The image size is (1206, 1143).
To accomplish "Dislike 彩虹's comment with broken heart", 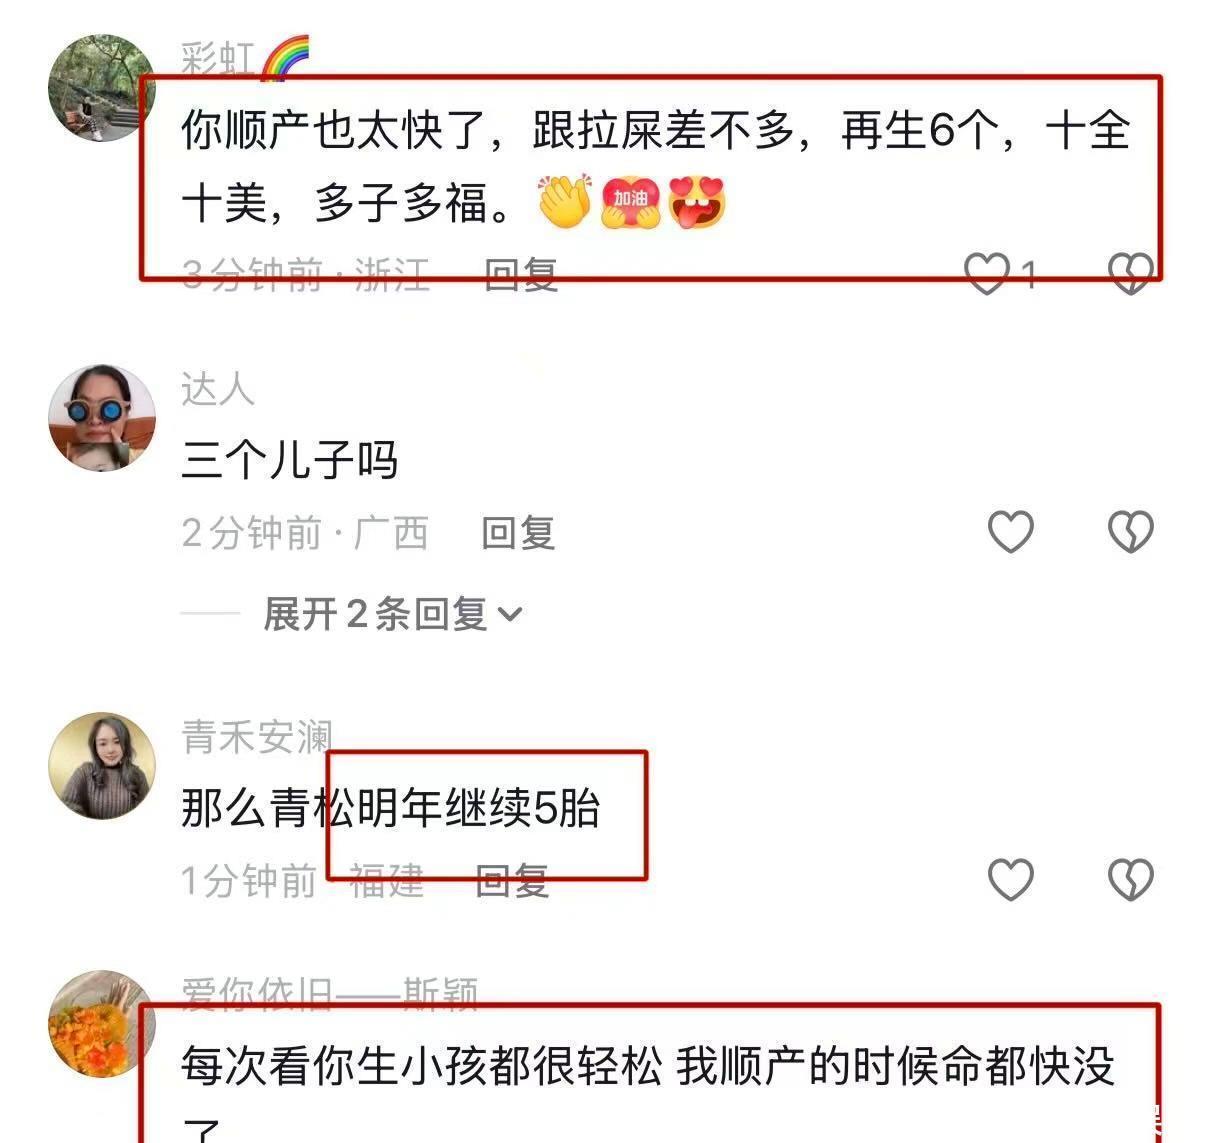I will pyautogui.click(x=1131, y=272).
